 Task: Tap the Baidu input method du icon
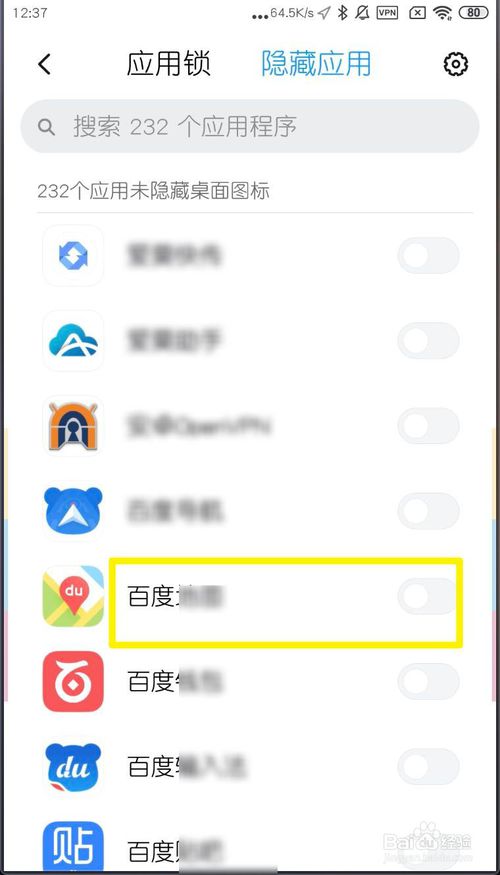coord(73,767)
